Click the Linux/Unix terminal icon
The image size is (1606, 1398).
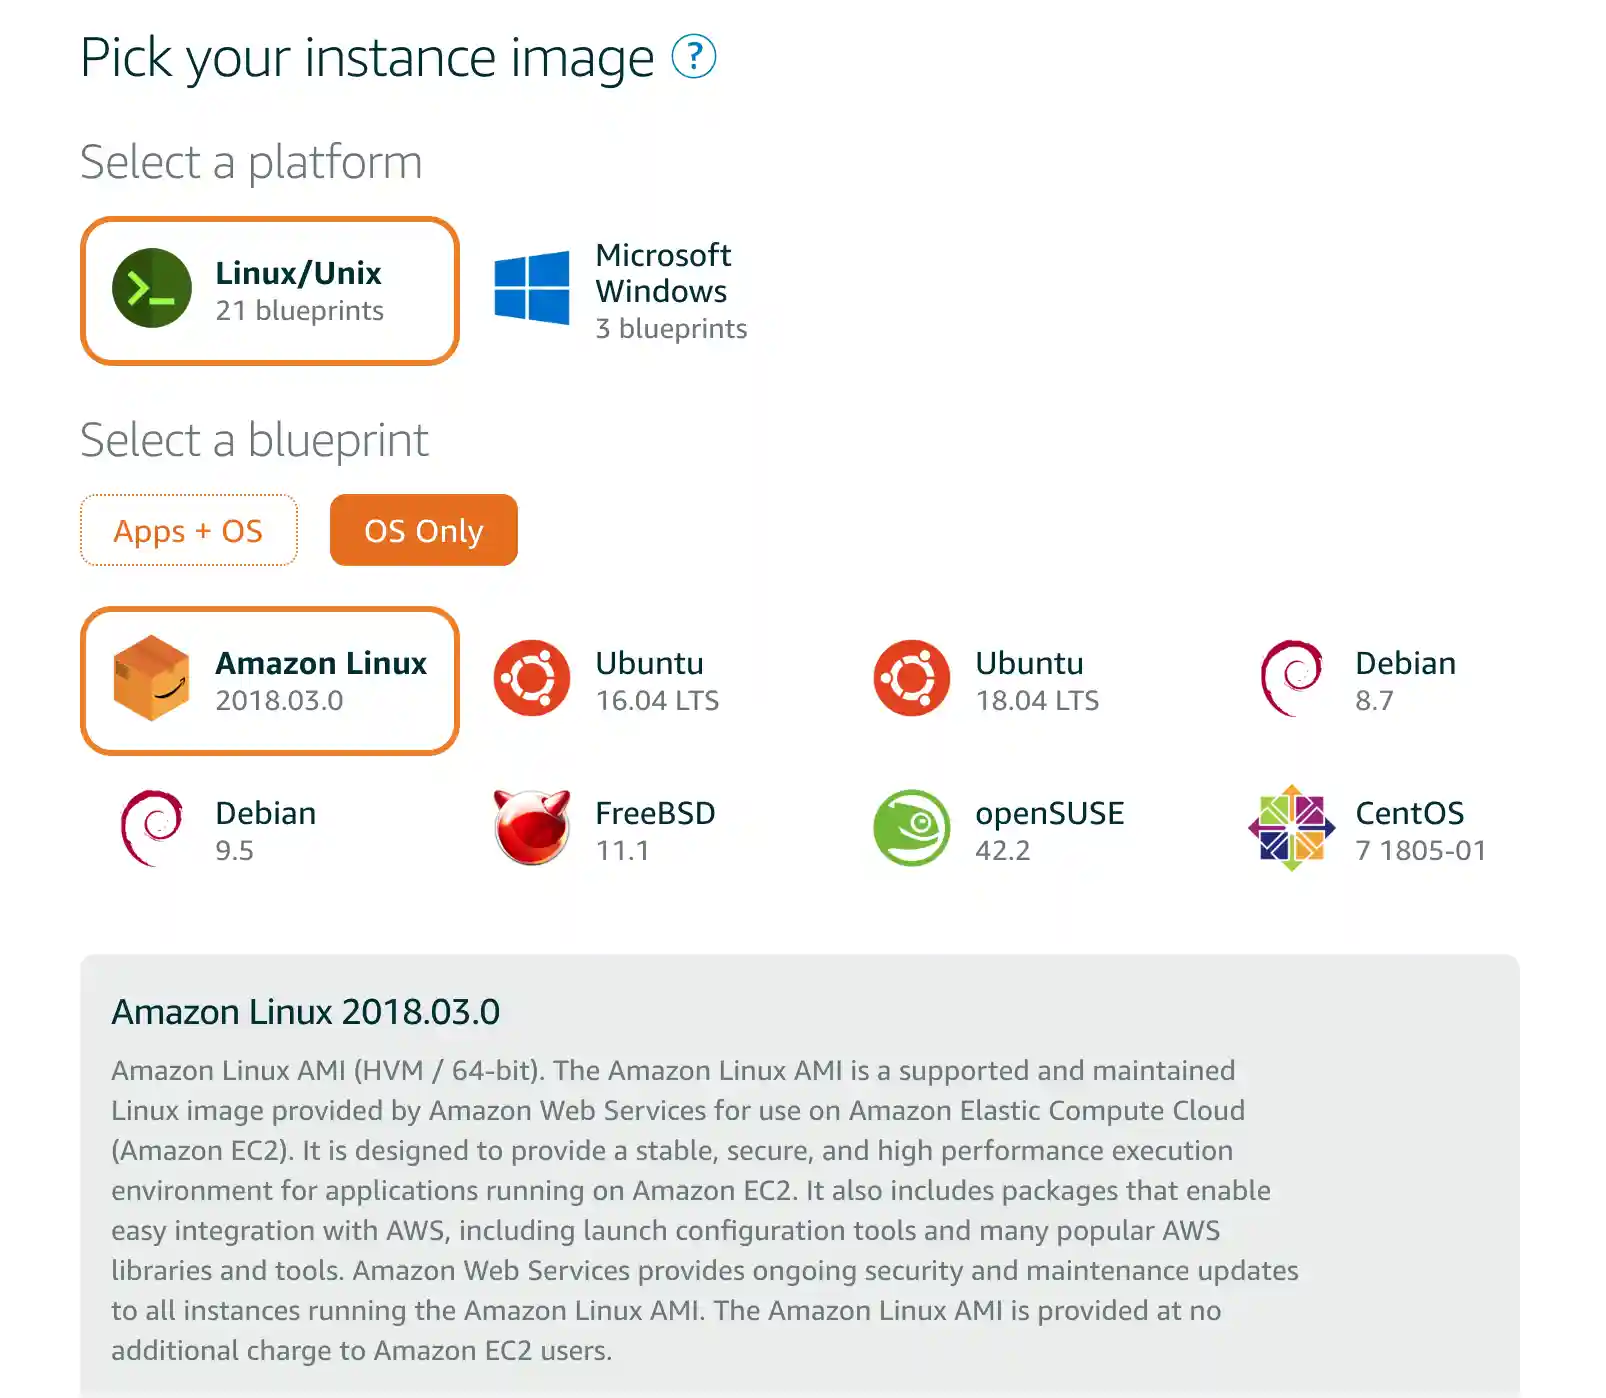(151, 289)
